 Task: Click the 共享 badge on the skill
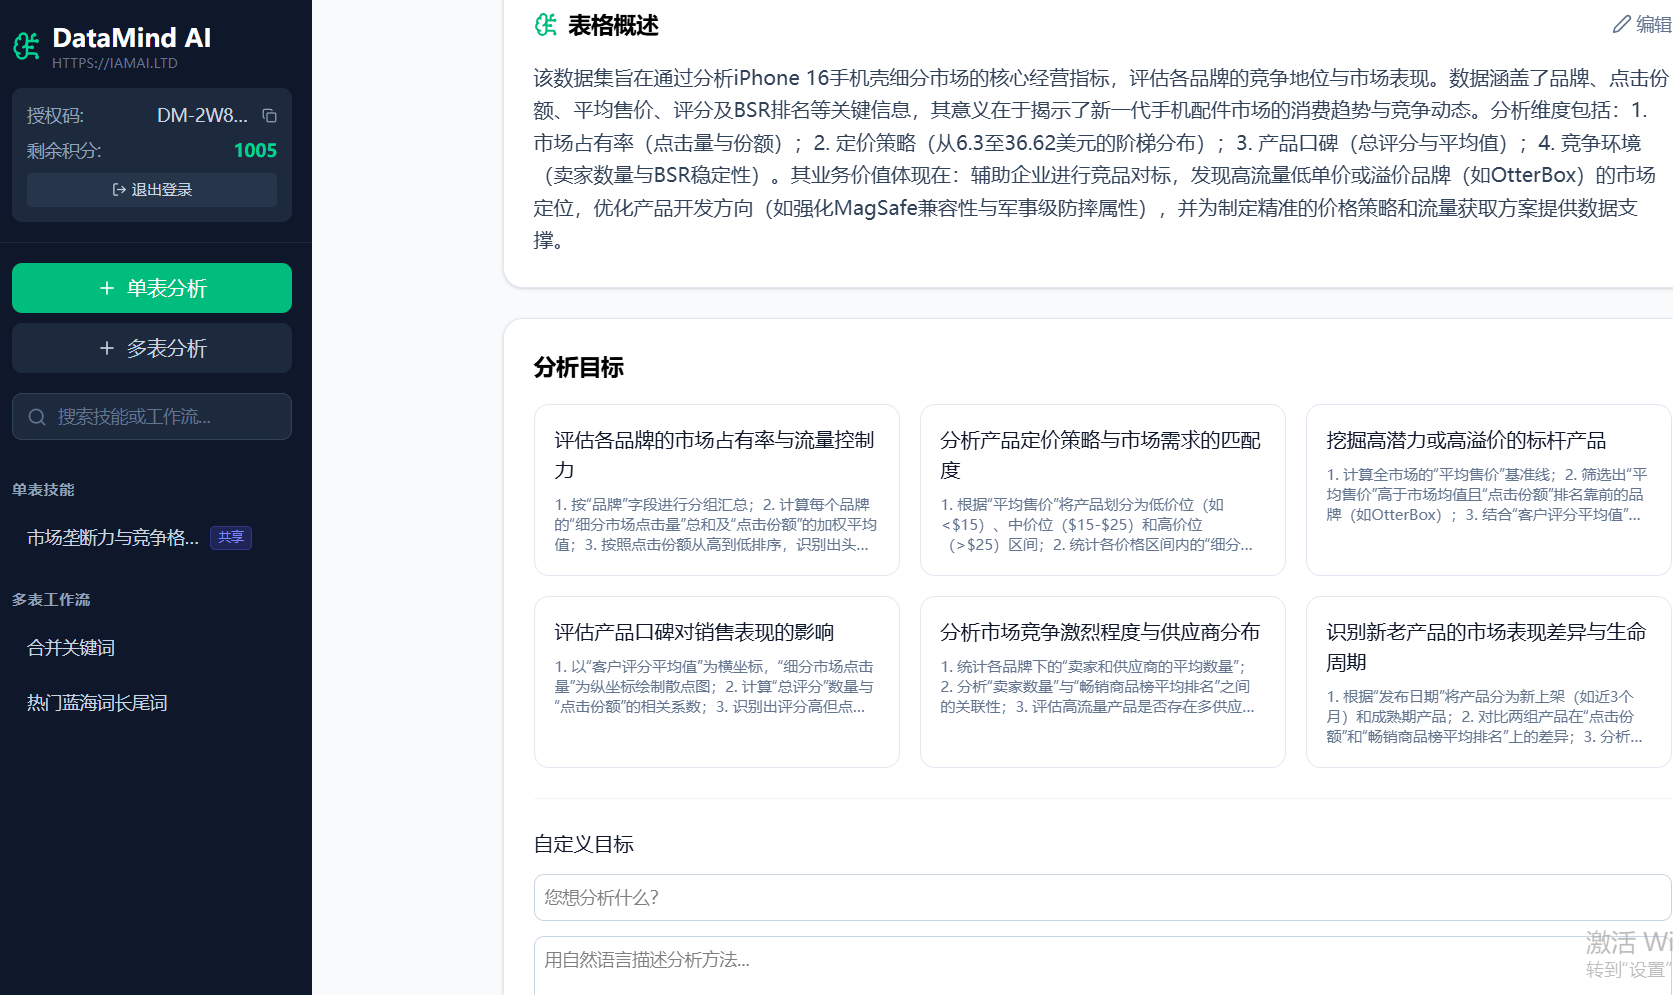point(231,538)
